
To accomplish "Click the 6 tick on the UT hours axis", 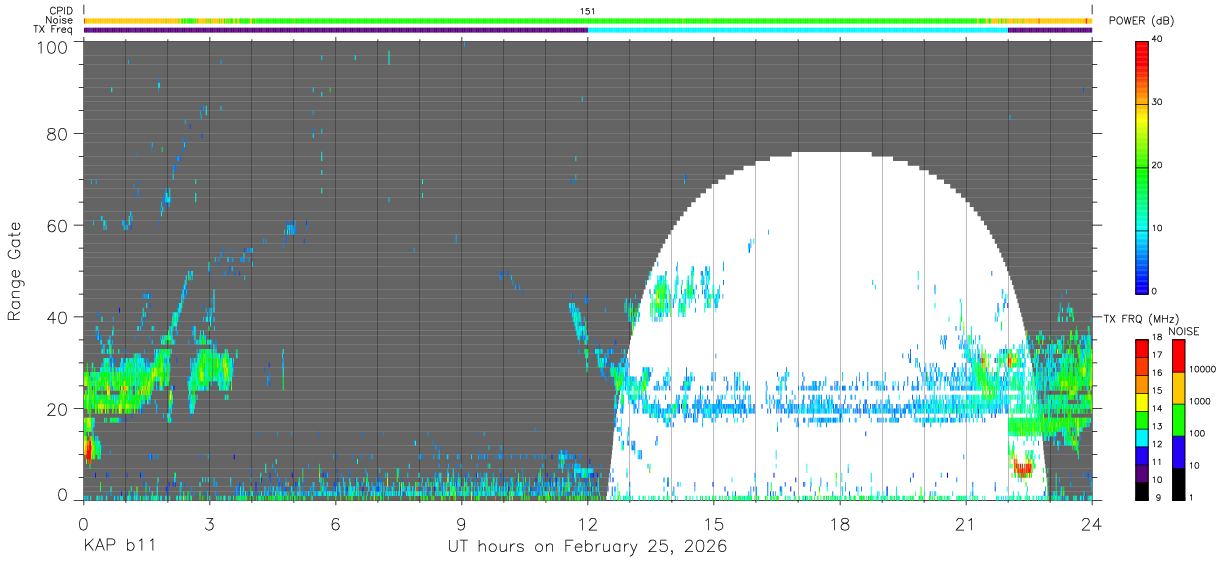I will [x=335, y=524].
